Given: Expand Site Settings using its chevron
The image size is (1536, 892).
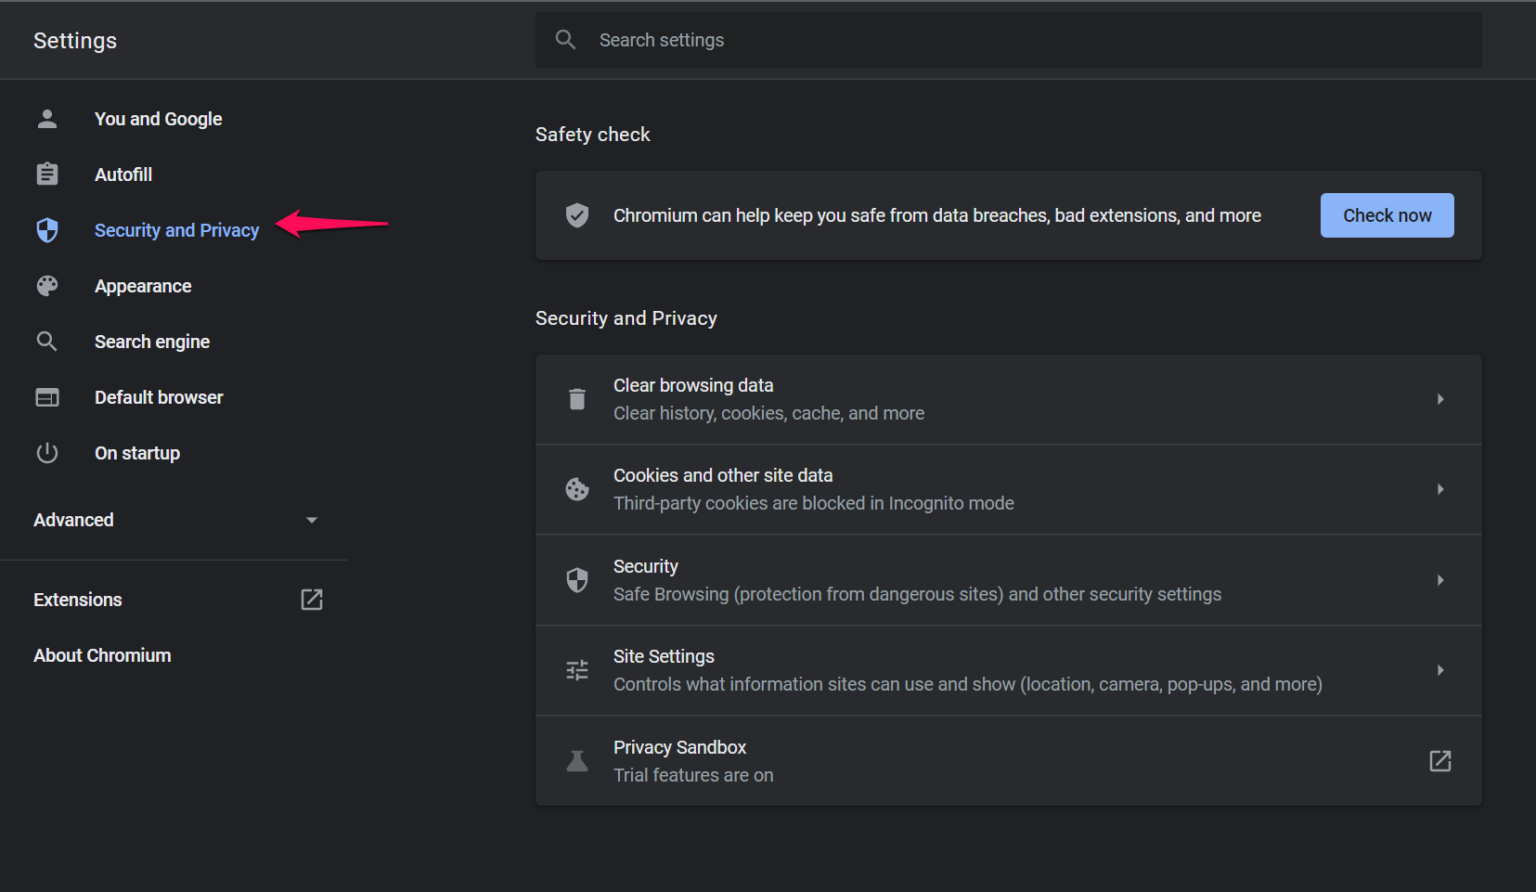Looking at the screenshot, I should [1439, 670].
